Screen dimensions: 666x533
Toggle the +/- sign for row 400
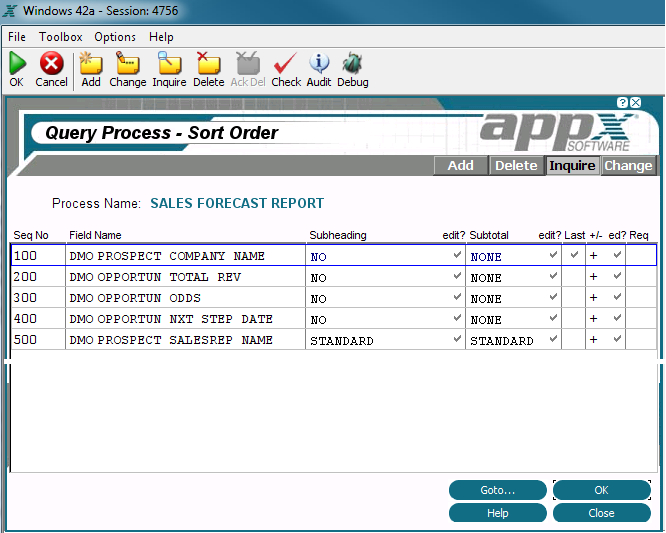(593, 318)
